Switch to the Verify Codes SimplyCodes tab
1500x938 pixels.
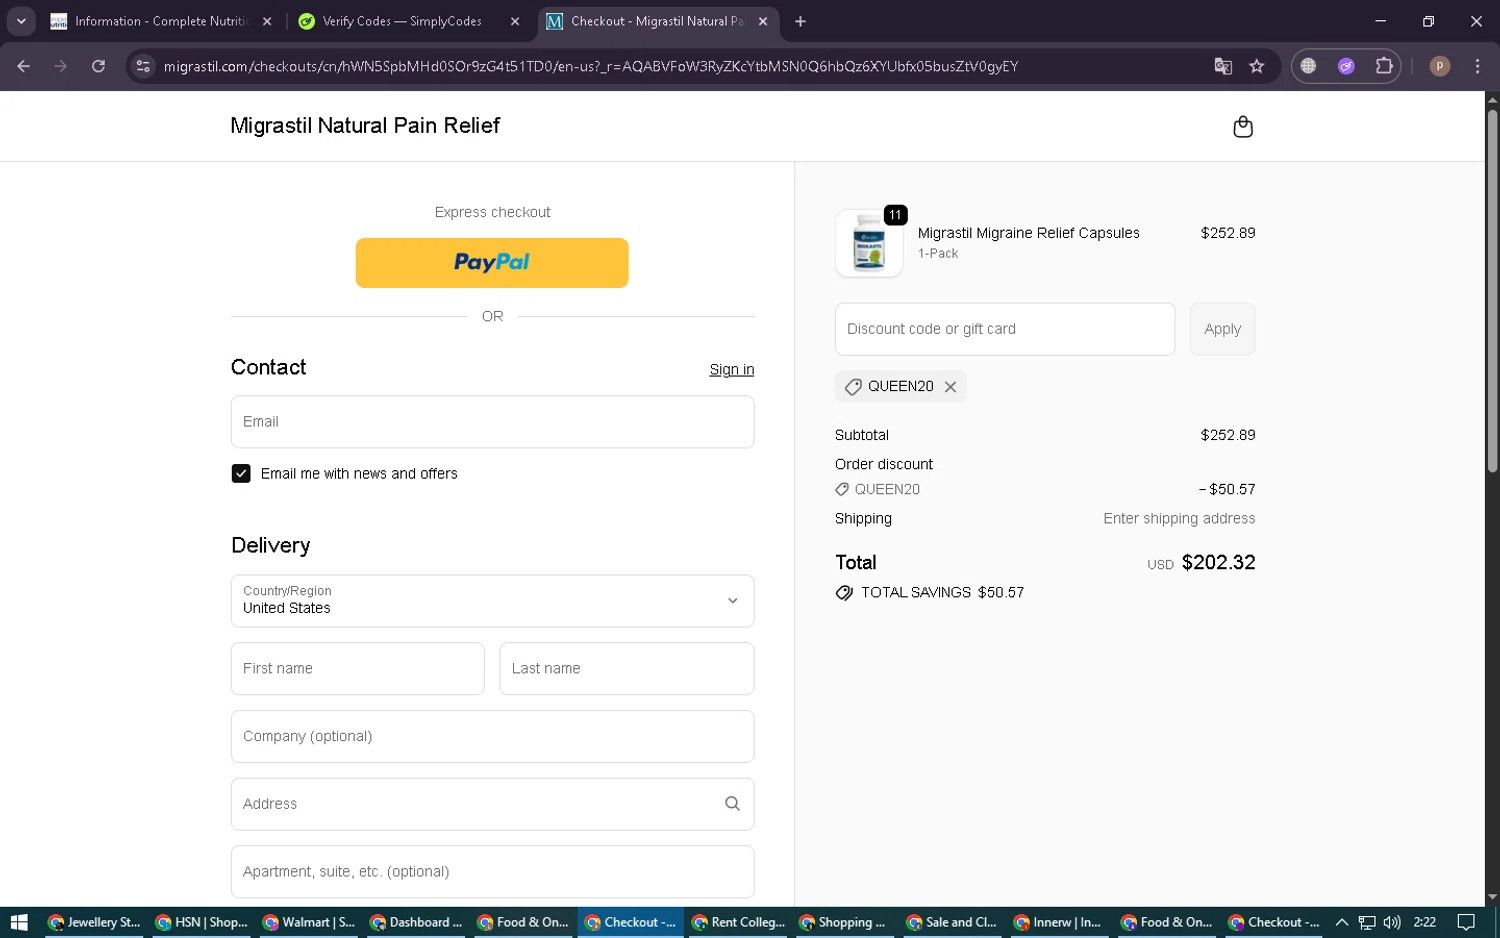(x=409, y=21)
